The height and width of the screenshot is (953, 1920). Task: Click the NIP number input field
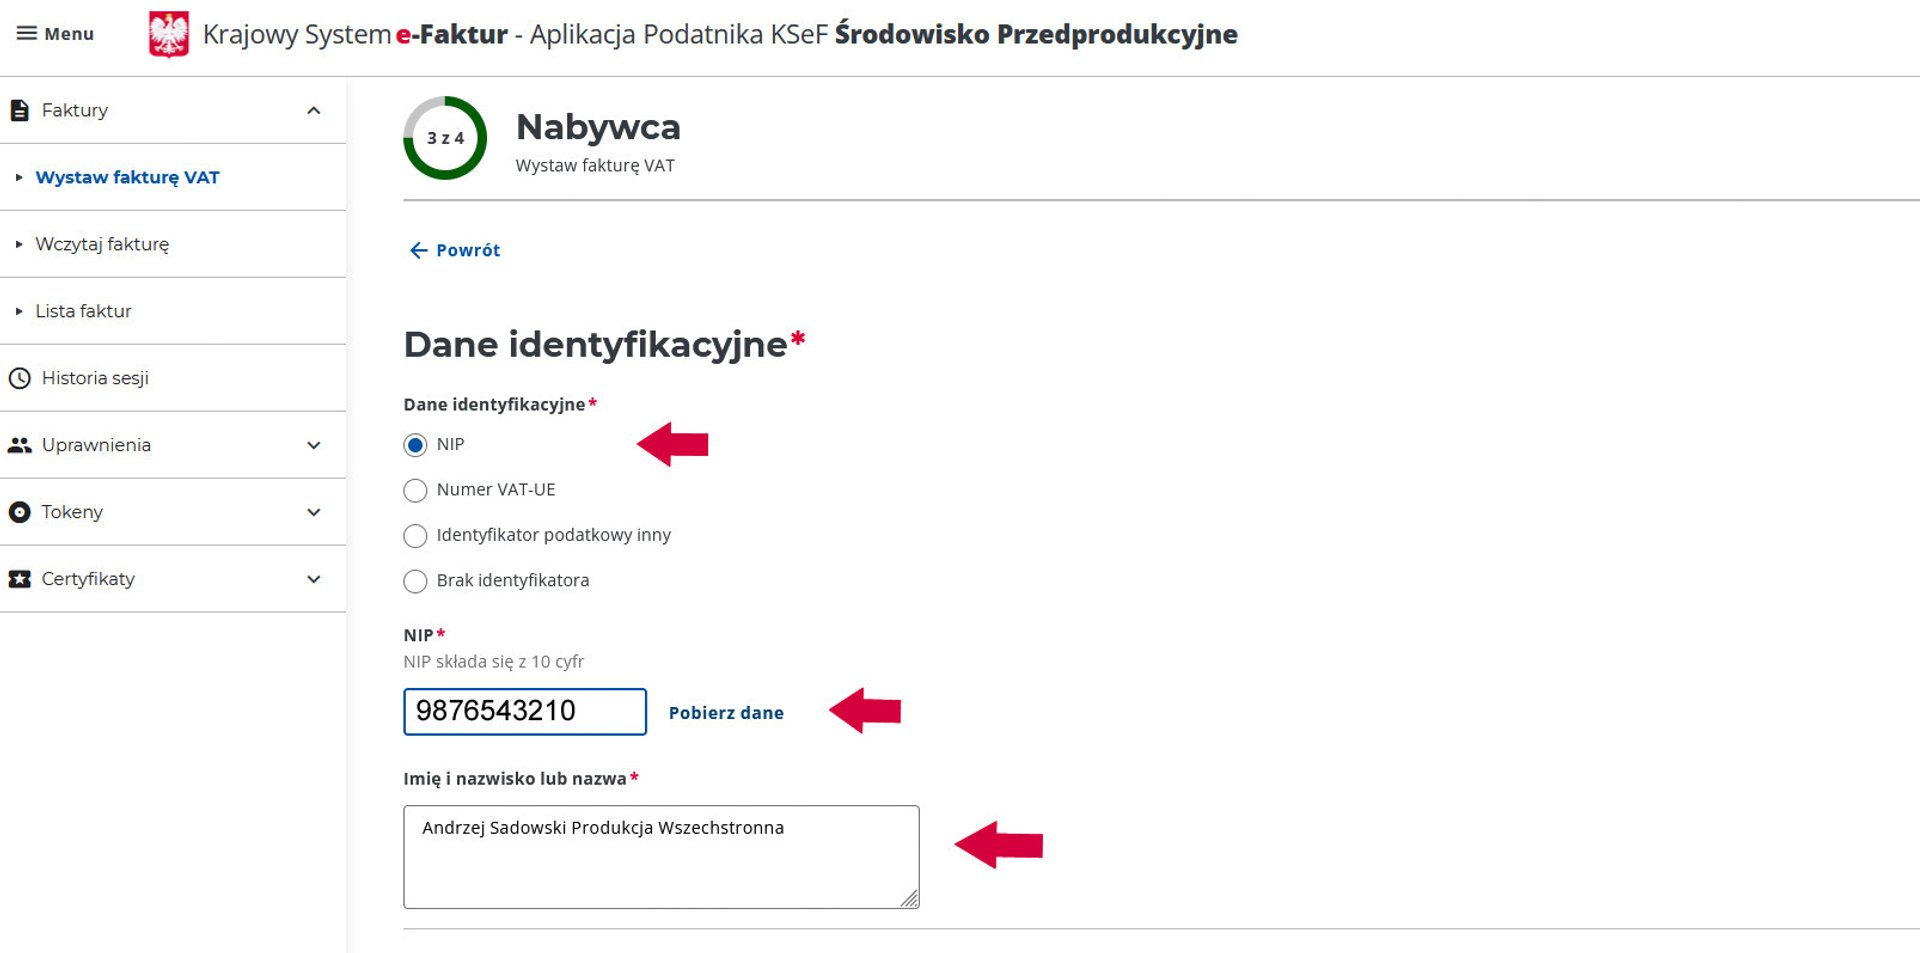pyautogui.click(x=524, y=711)
